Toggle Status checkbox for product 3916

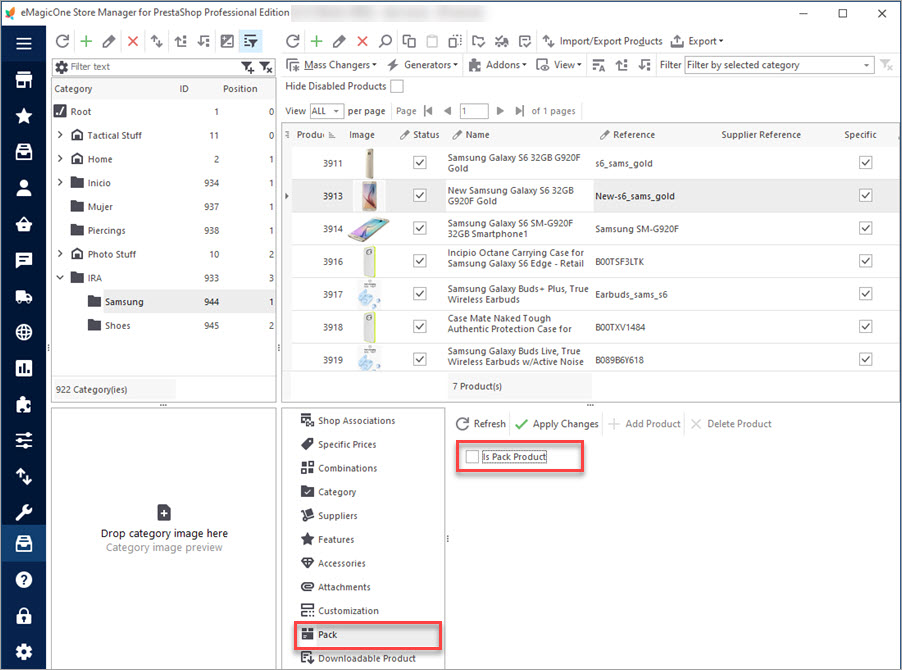tap(420, 261)
